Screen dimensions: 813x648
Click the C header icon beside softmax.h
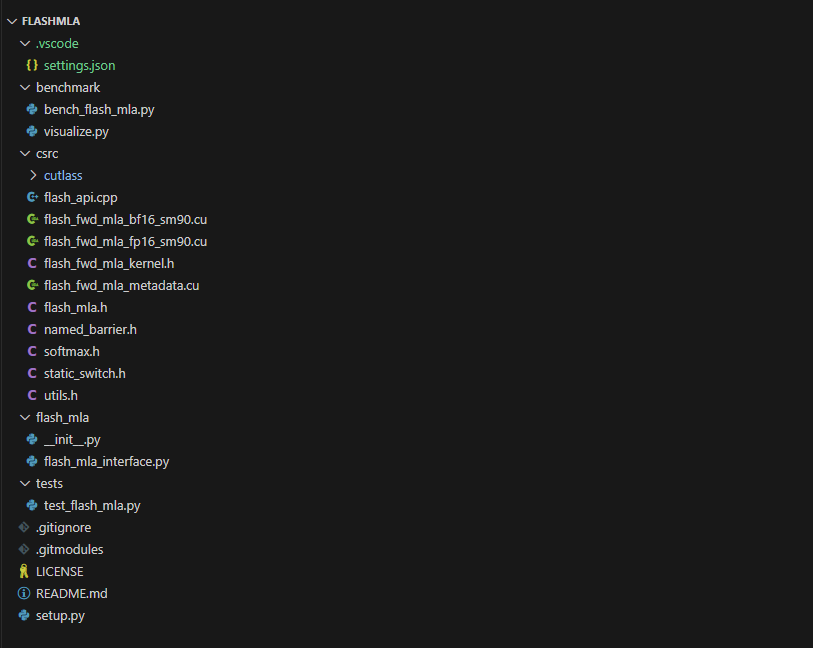(32, 352)
